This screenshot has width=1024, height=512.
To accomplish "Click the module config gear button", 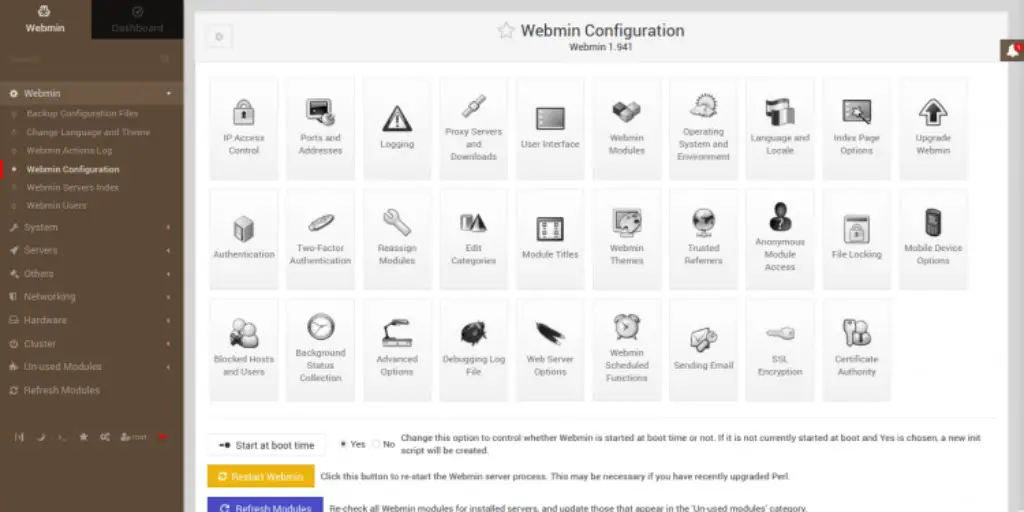I will [219, 37].
